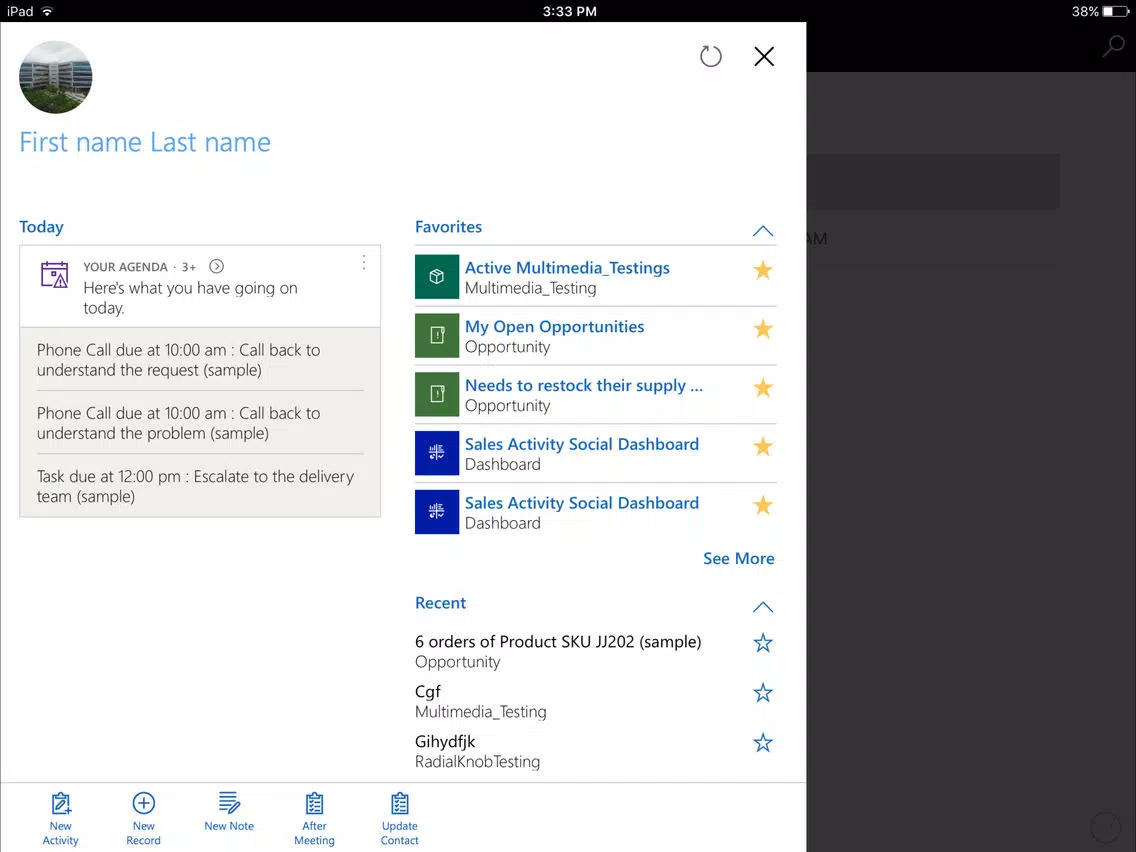Open My Open Opportunities link
The image size is (1136, 852).
(x=554, y=327)
